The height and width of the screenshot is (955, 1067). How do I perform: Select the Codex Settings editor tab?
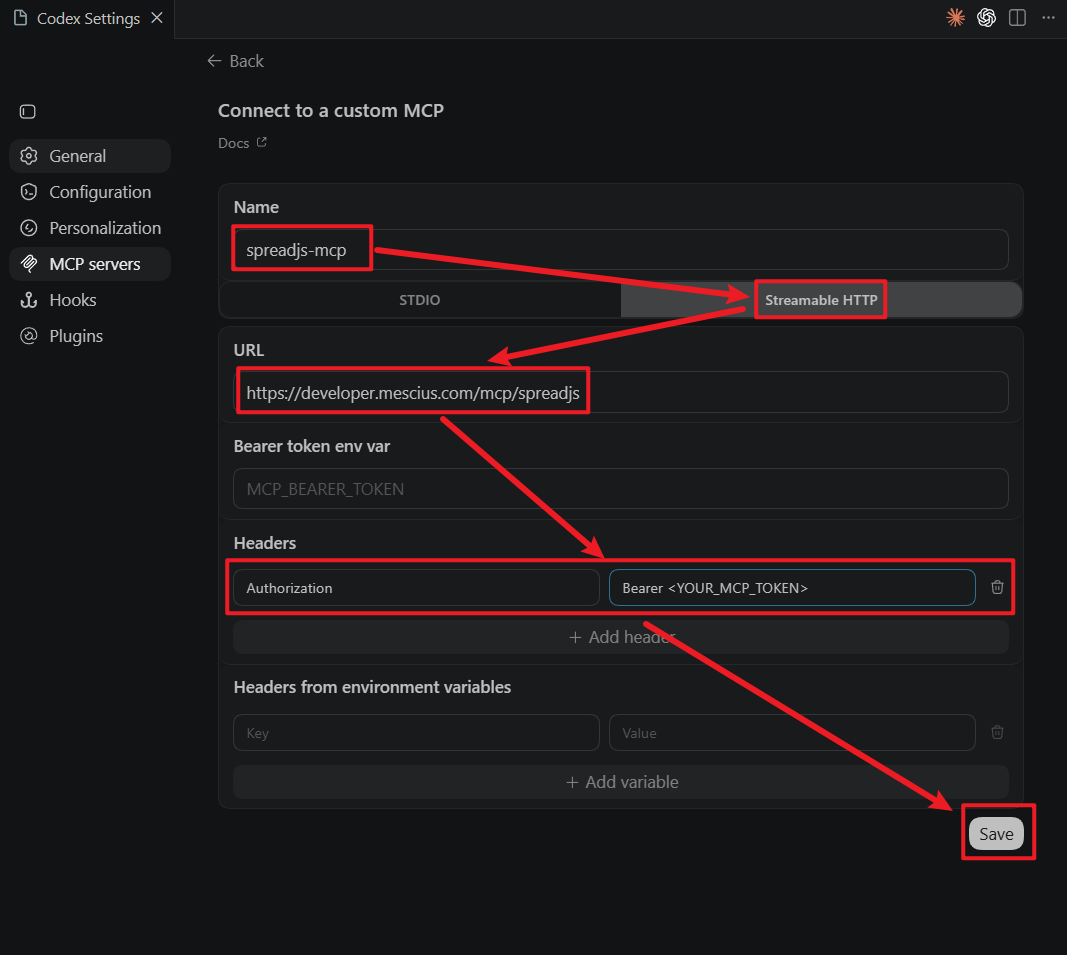point(87,18)
